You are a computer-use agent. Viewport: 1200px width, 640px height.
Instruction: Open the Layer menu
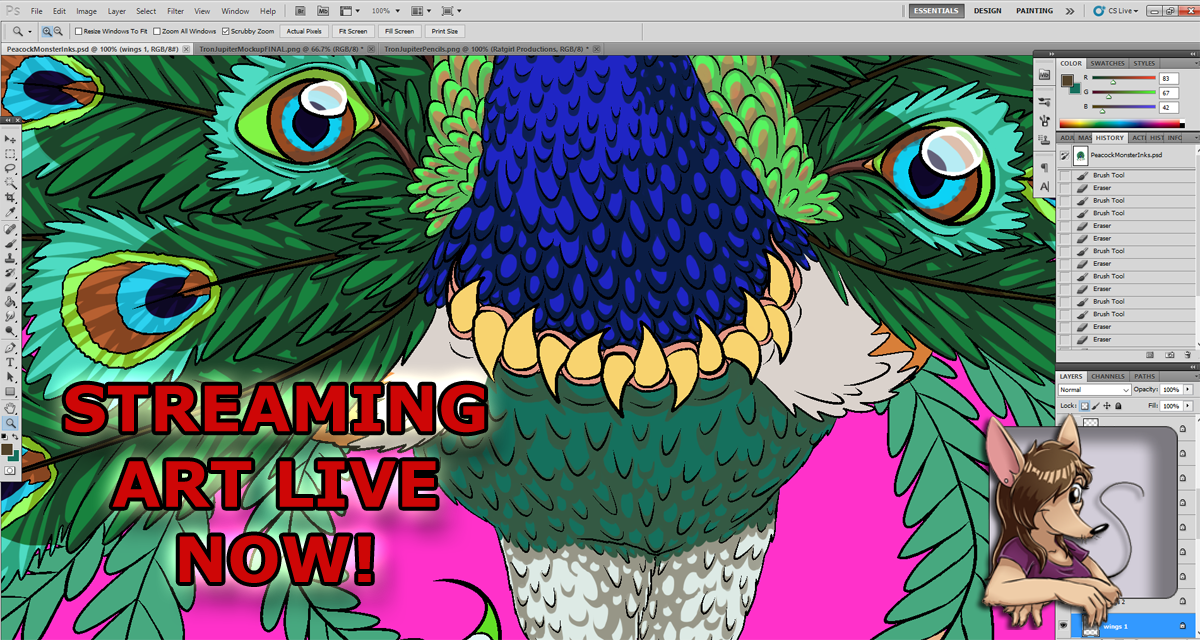(x=117, y=11)
